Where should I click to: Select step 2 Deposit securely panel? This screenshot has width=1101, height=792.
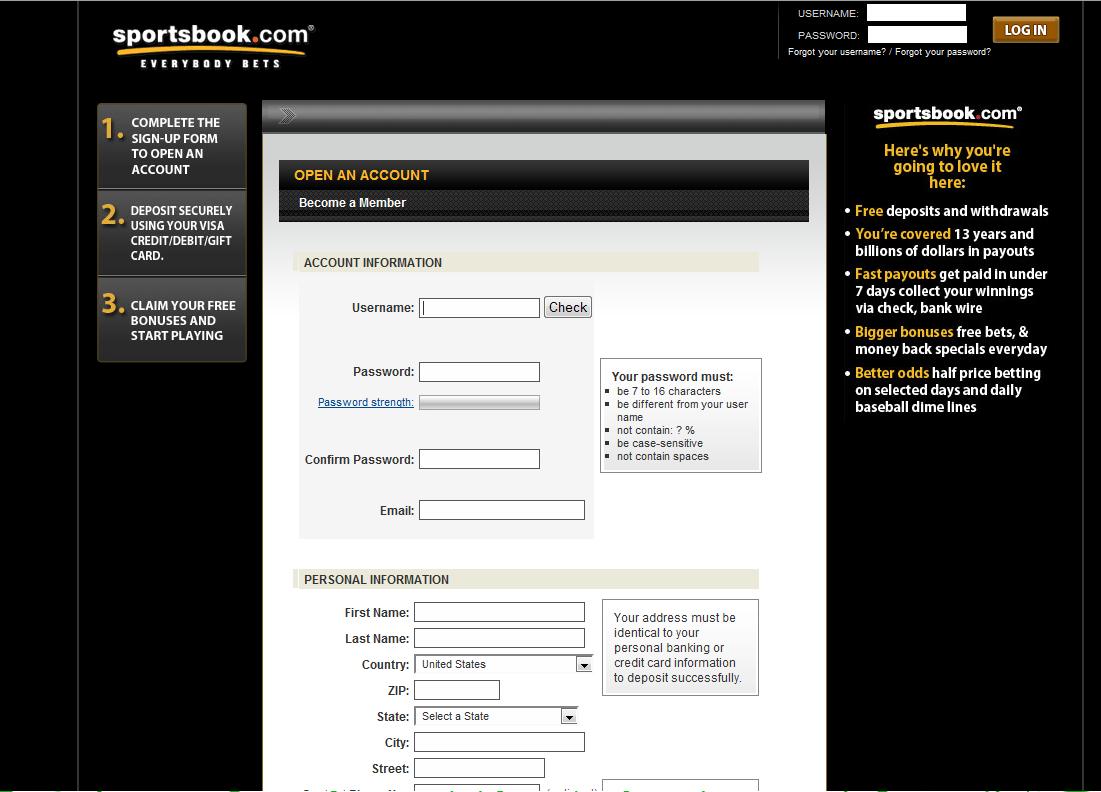click(x=172, y=233)
